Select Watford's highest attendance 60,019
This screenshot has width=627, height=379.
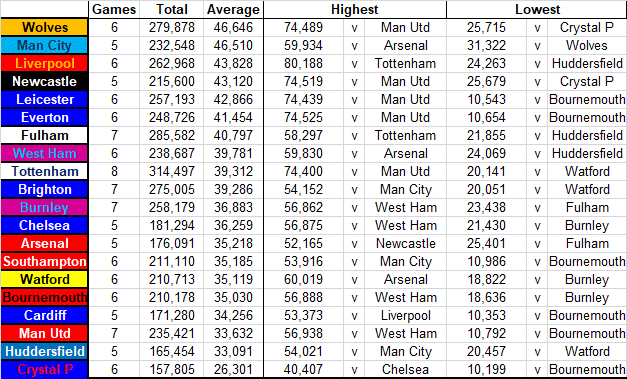(x=304, y=279)
